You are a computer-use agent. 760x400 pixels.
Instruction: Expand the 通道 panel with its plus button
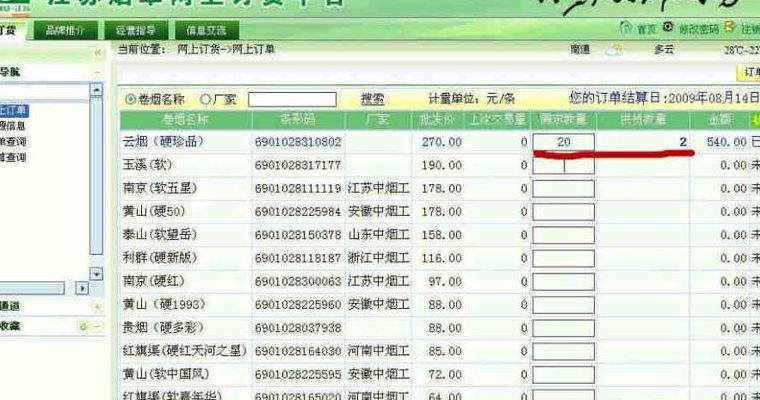point(97,306)
